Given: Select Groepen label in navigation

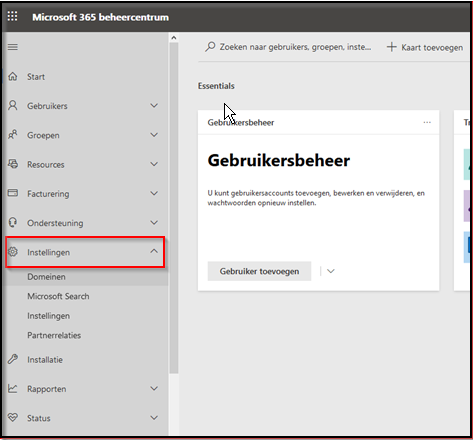Looking at the screenshot, I should [43, 136].
